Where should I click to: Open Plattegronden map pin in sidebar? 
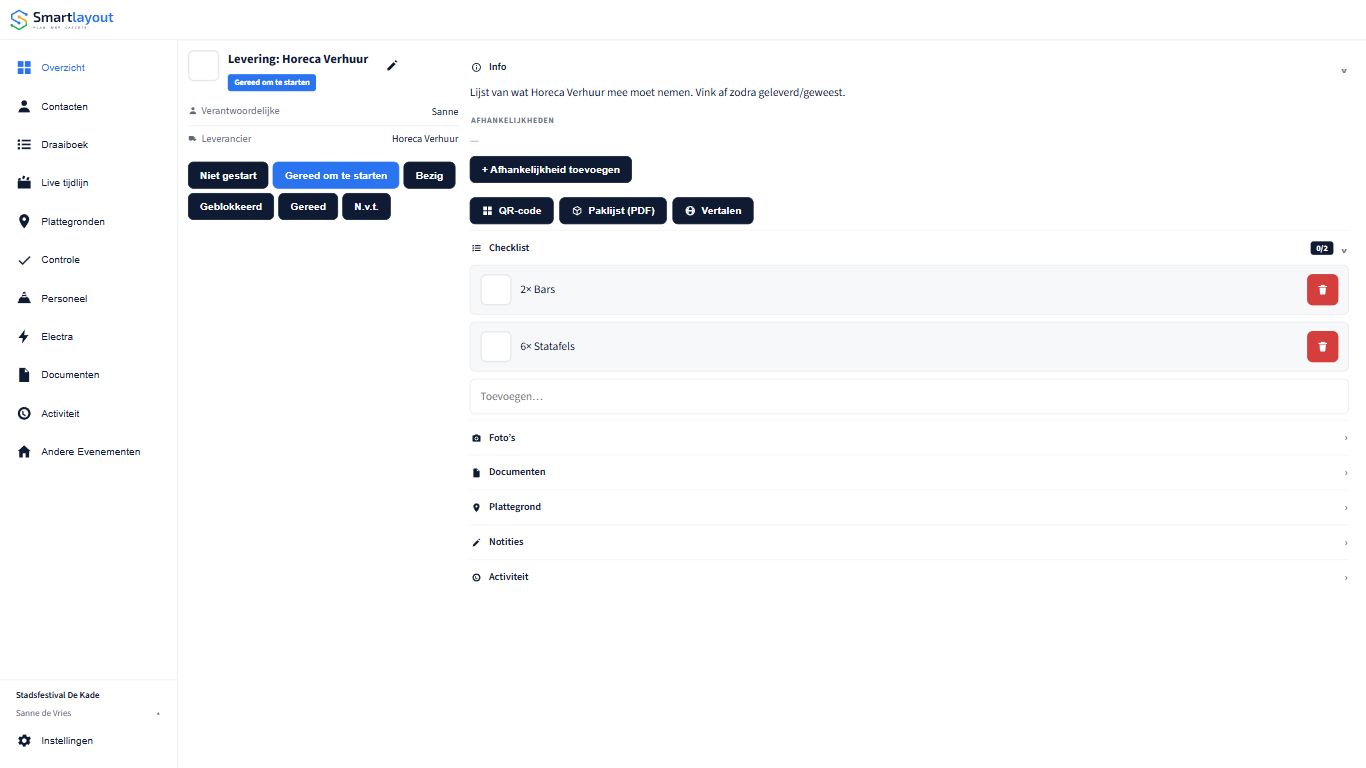tap(24, 222)
